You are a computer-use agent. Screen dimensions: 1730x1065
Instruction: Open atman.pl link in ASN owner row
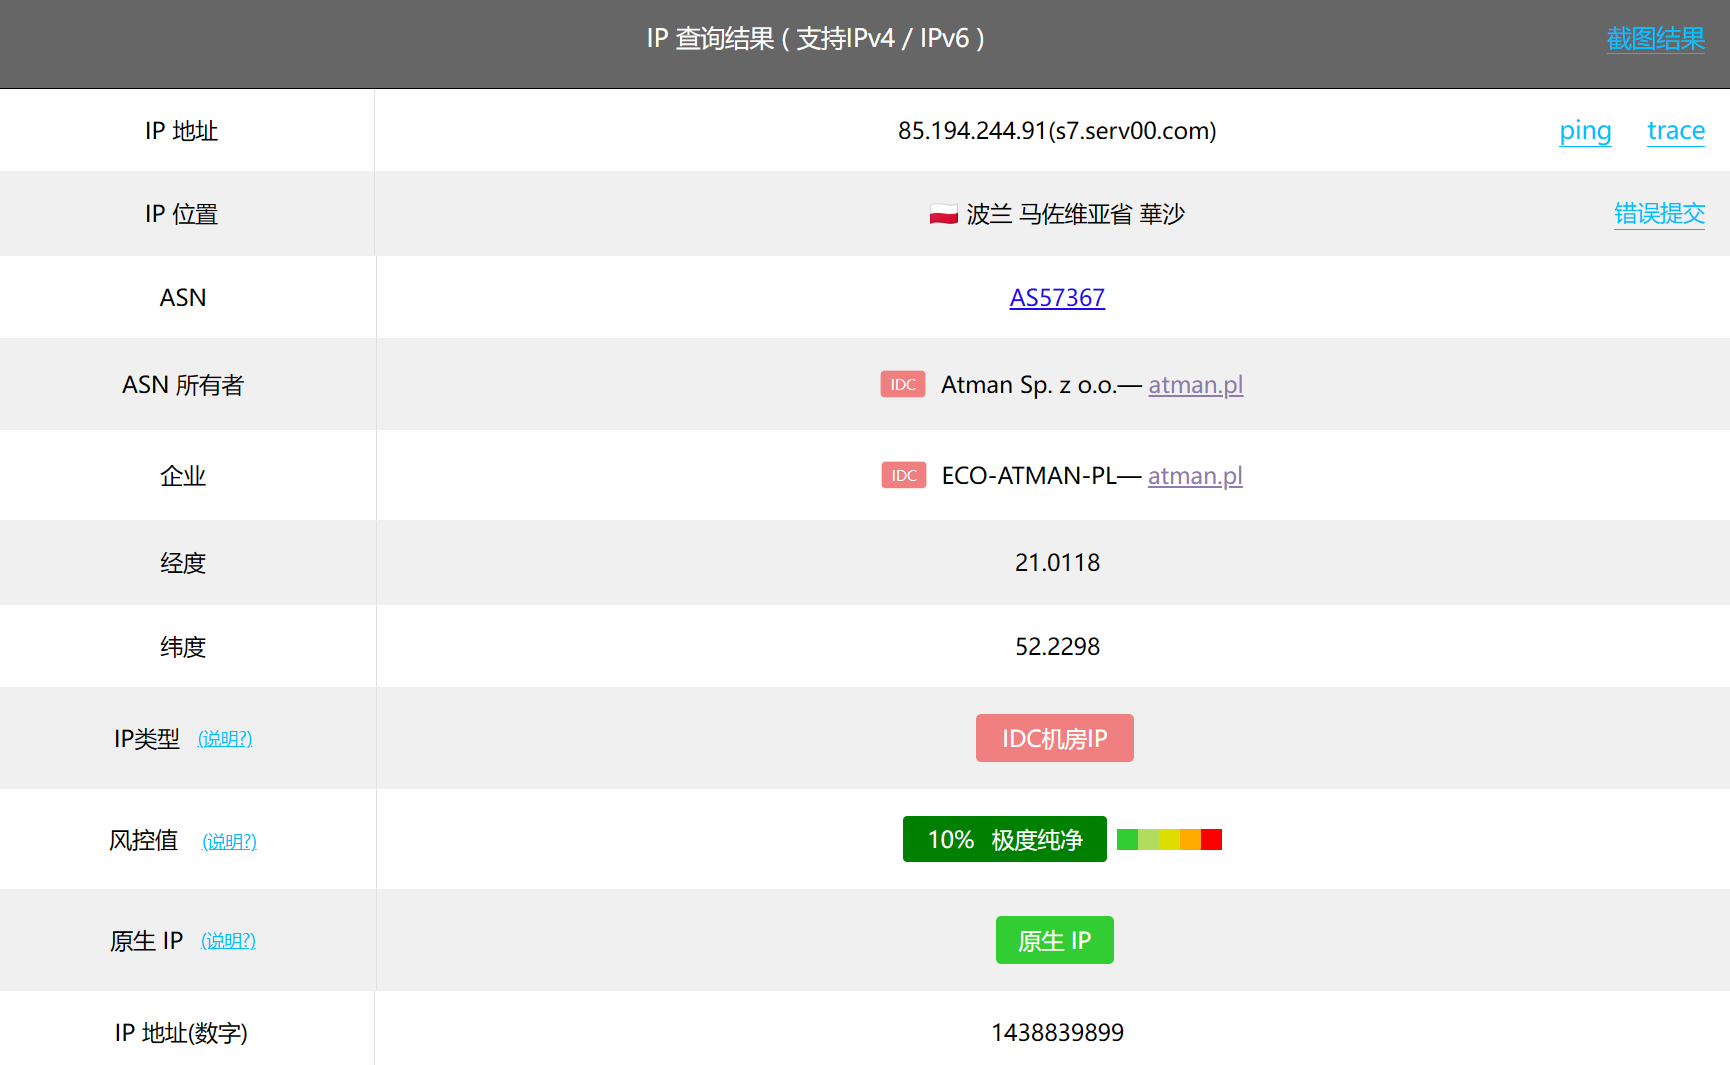(x=1195, y=385)
